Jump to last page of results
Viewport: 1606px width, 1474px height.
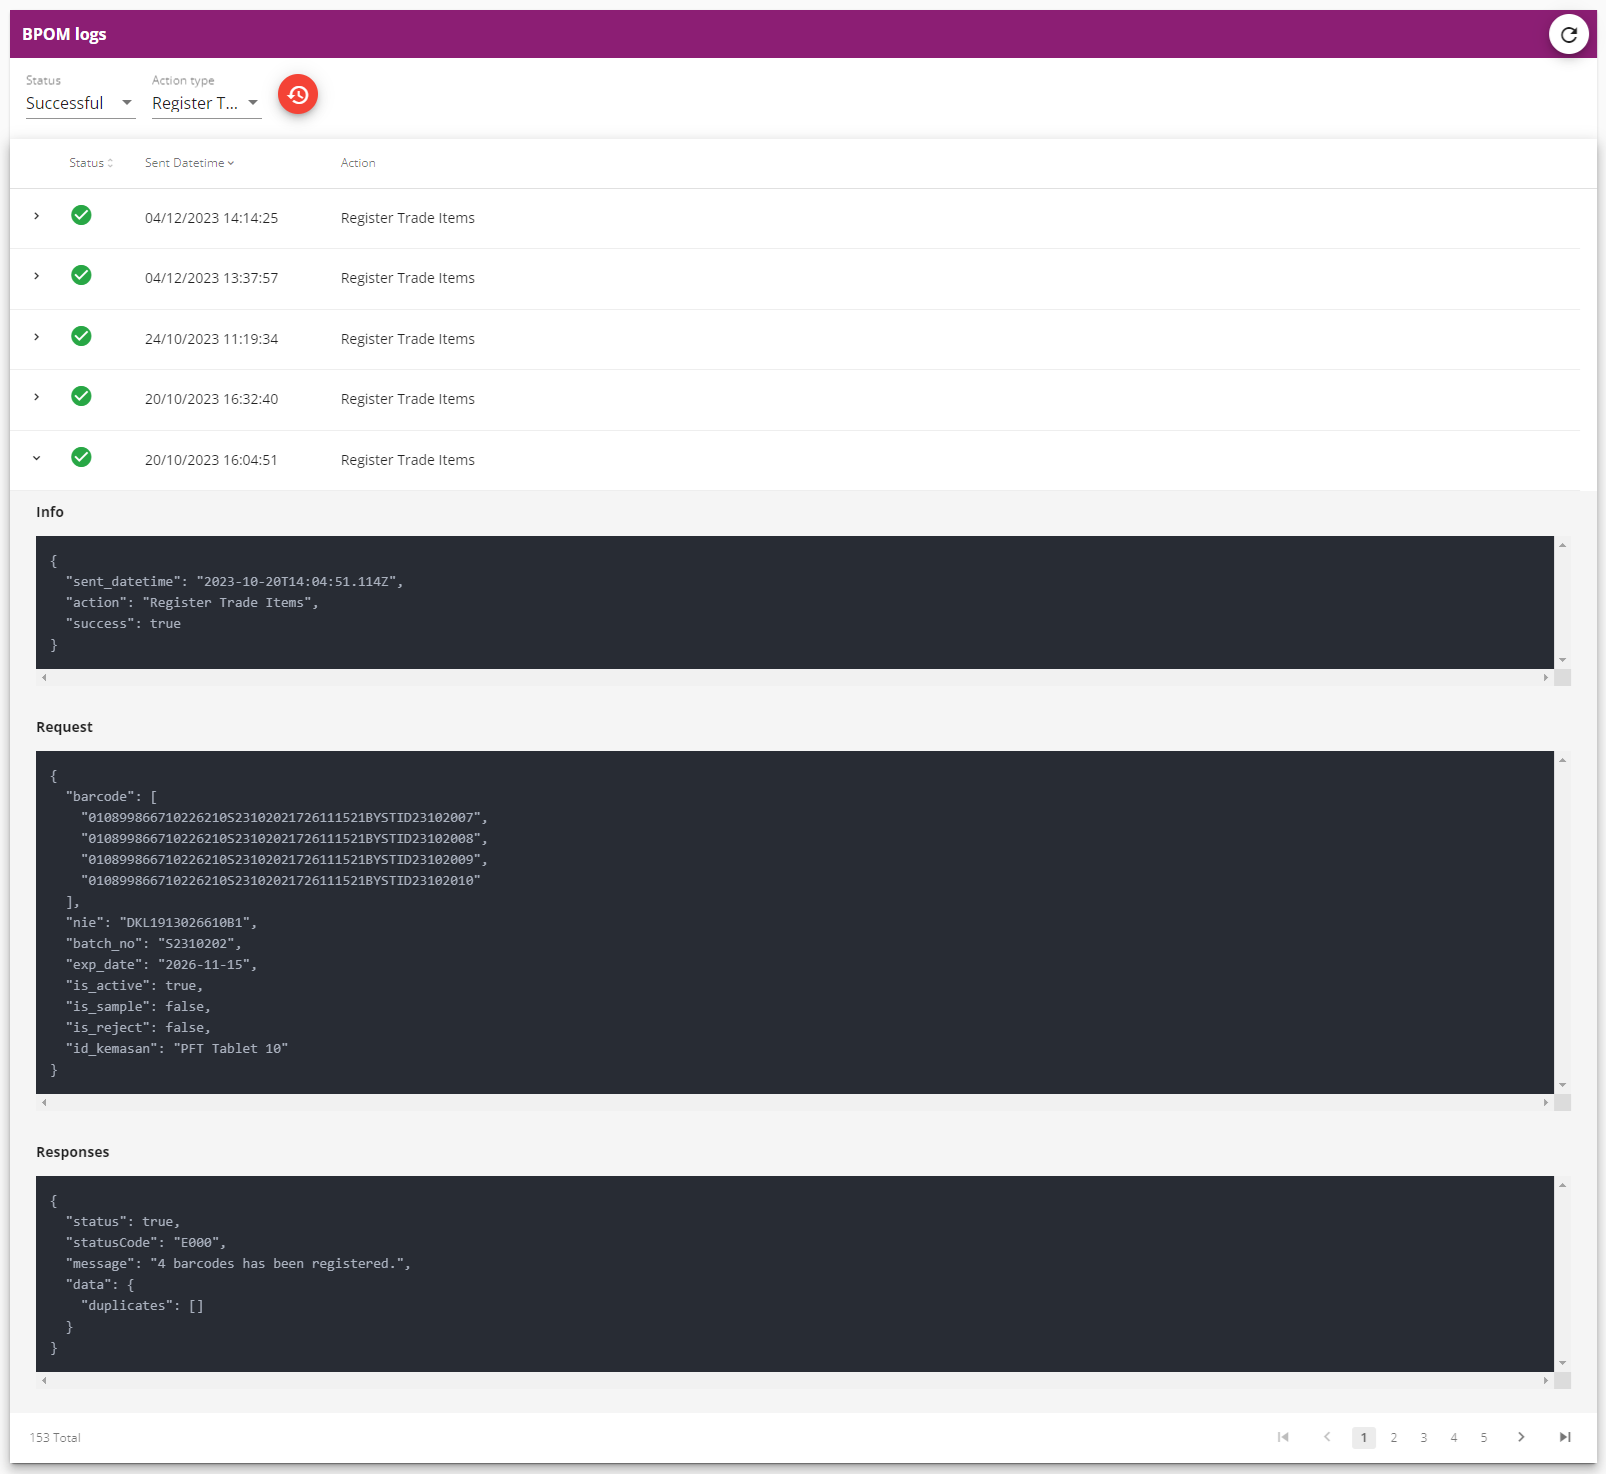coord(1565,1437)
